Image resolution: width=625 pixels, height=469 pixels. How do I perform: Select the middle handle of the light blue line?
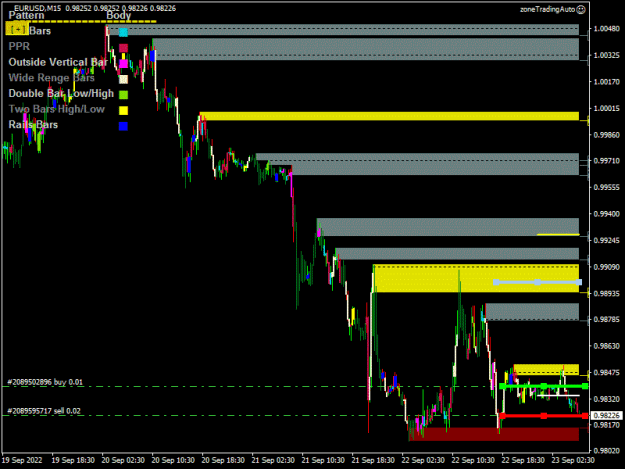pos(537,282)
